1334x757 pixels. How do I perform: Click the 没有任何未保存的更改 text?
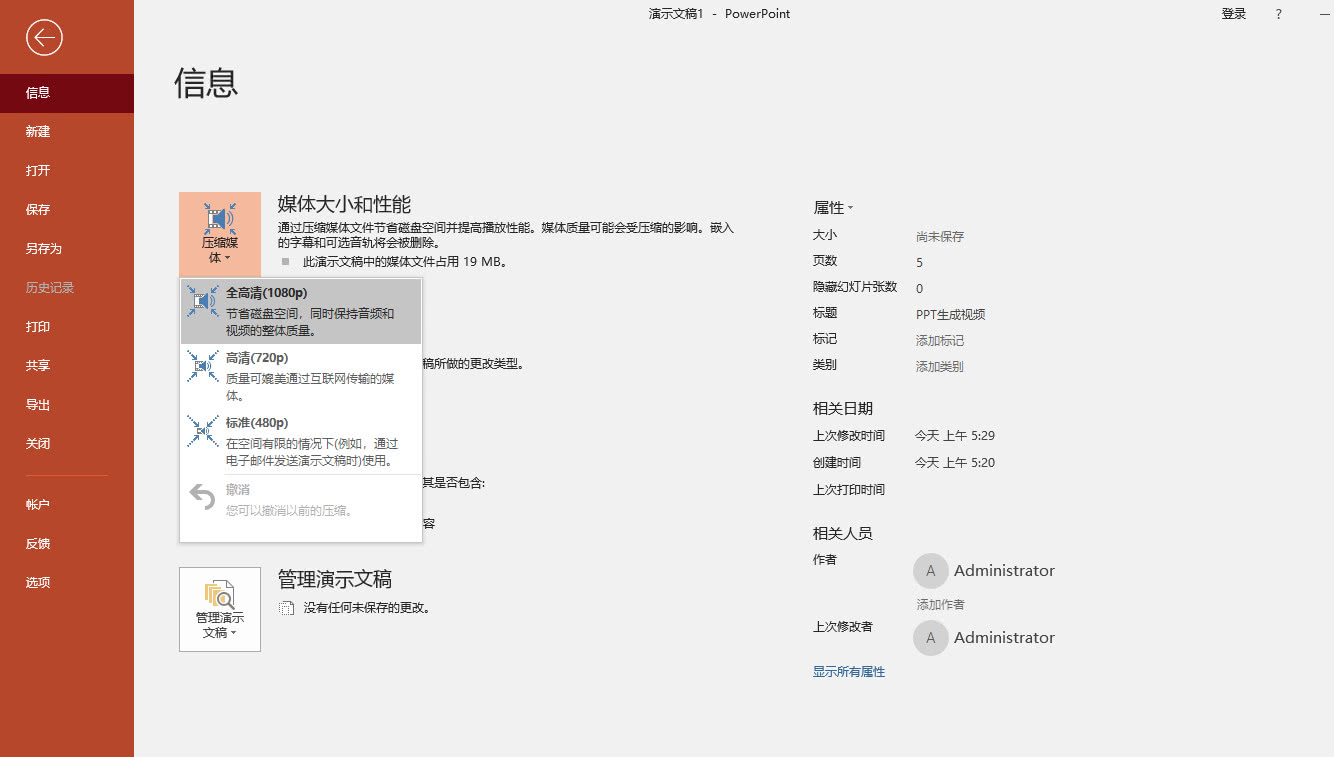[x=367, y=608]
